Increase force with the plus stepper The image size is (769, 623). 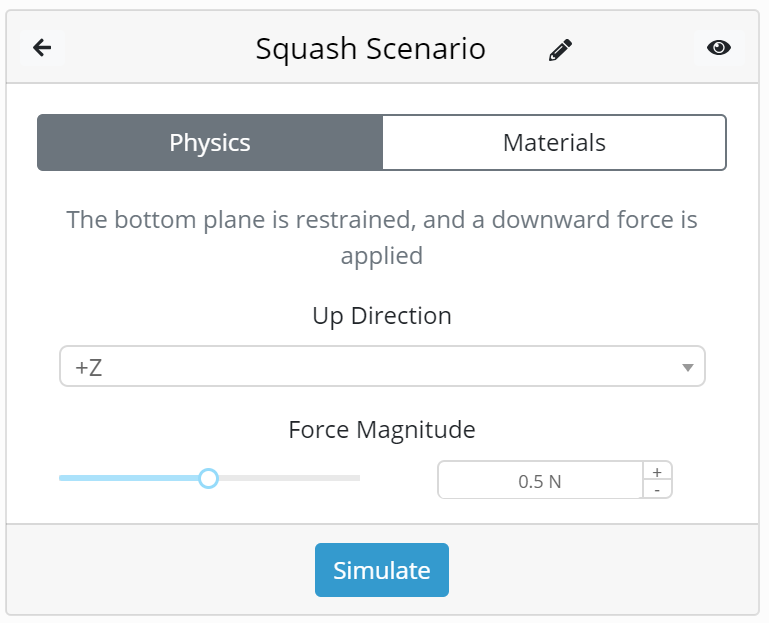click(657, 471)
